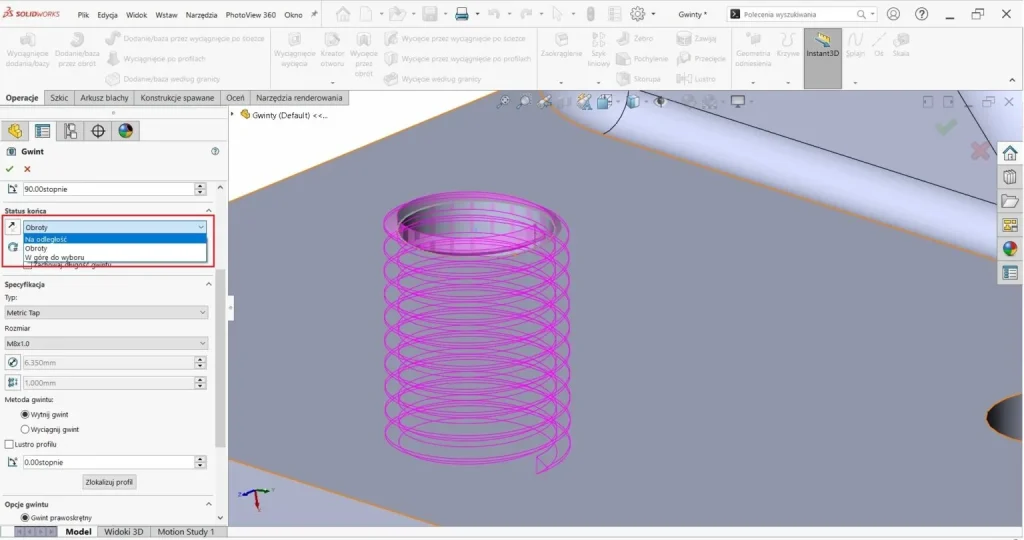Open Options gear icon in title bar

coord(637,14)
